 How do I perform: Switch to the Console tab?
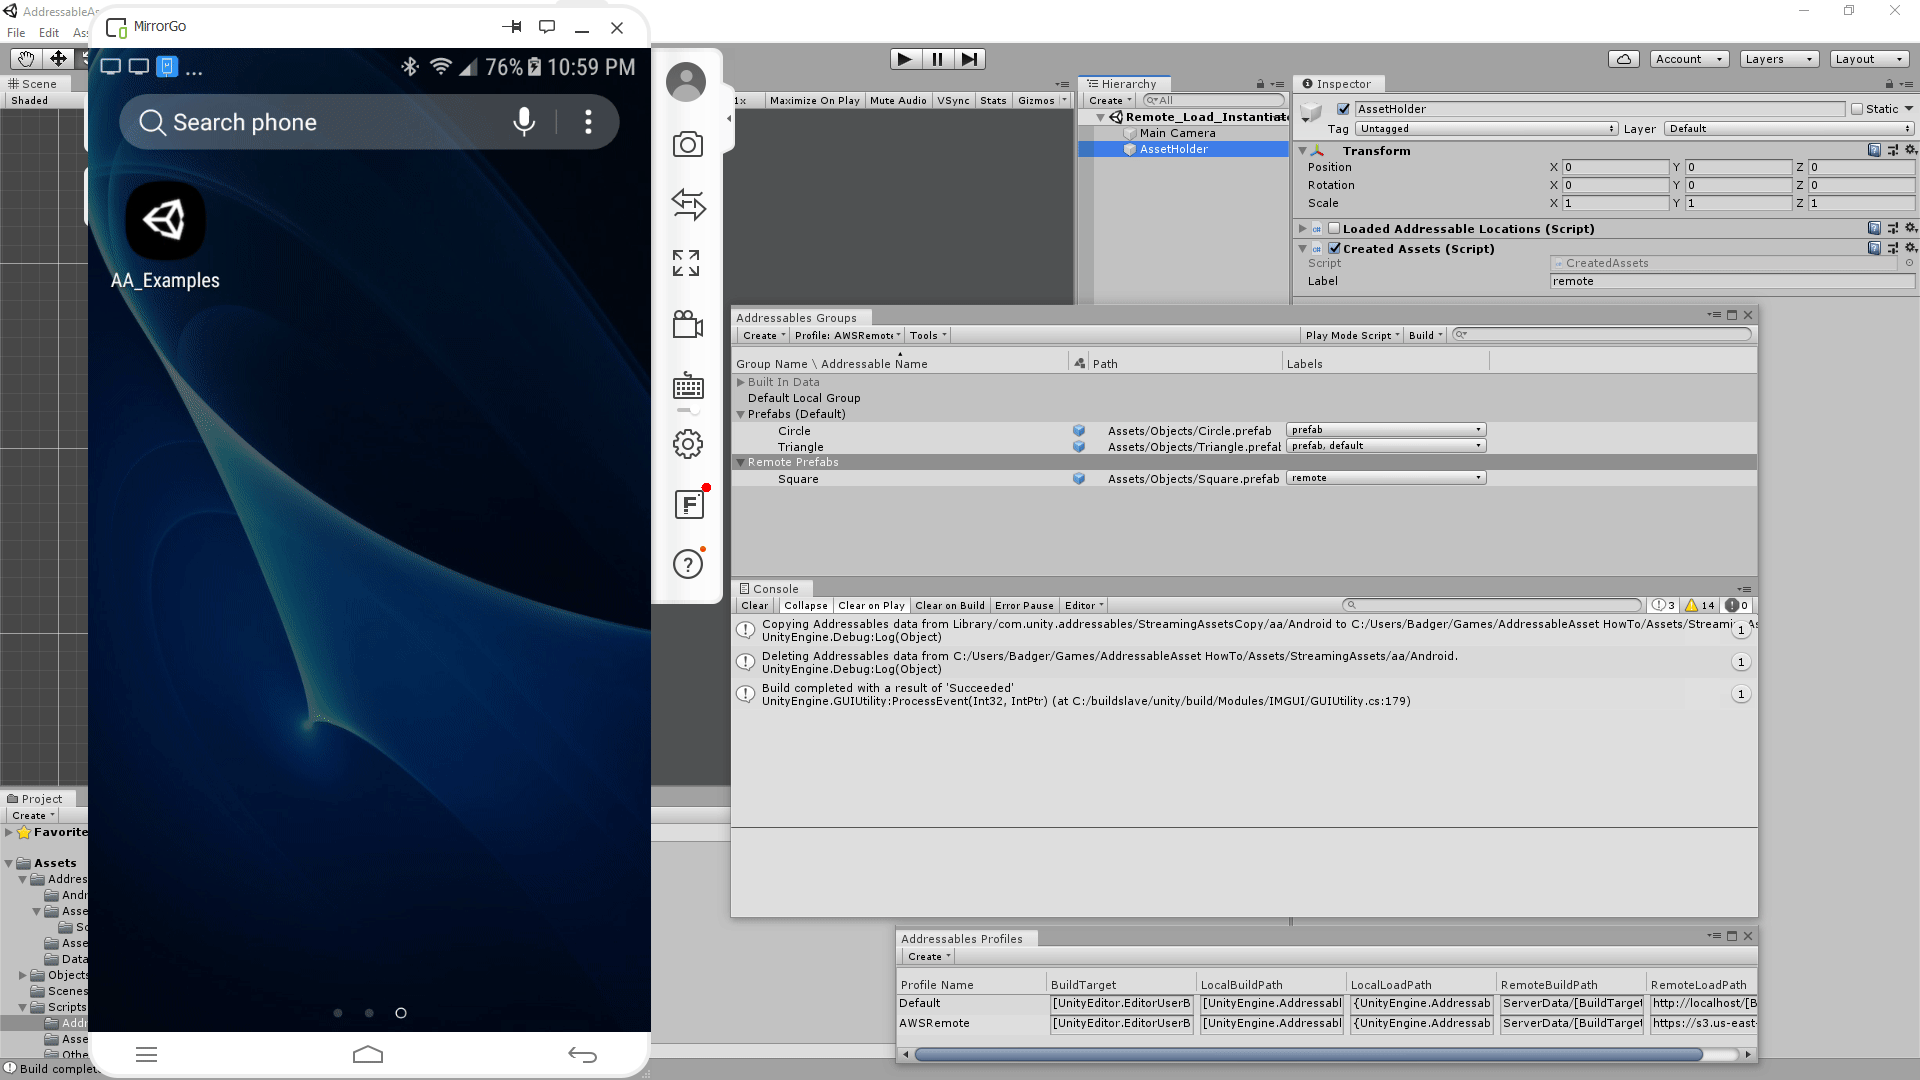(774, 589)
